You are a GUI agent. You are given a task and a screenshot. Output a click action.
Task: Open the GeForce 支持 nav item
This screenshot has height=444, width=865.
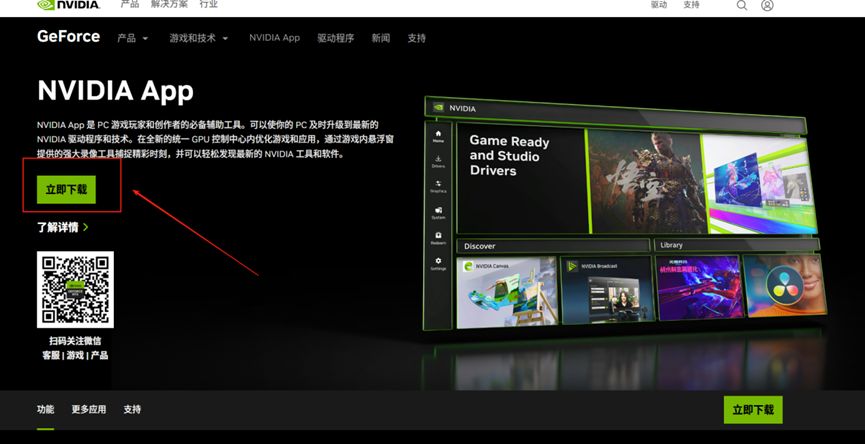(417, 38)
